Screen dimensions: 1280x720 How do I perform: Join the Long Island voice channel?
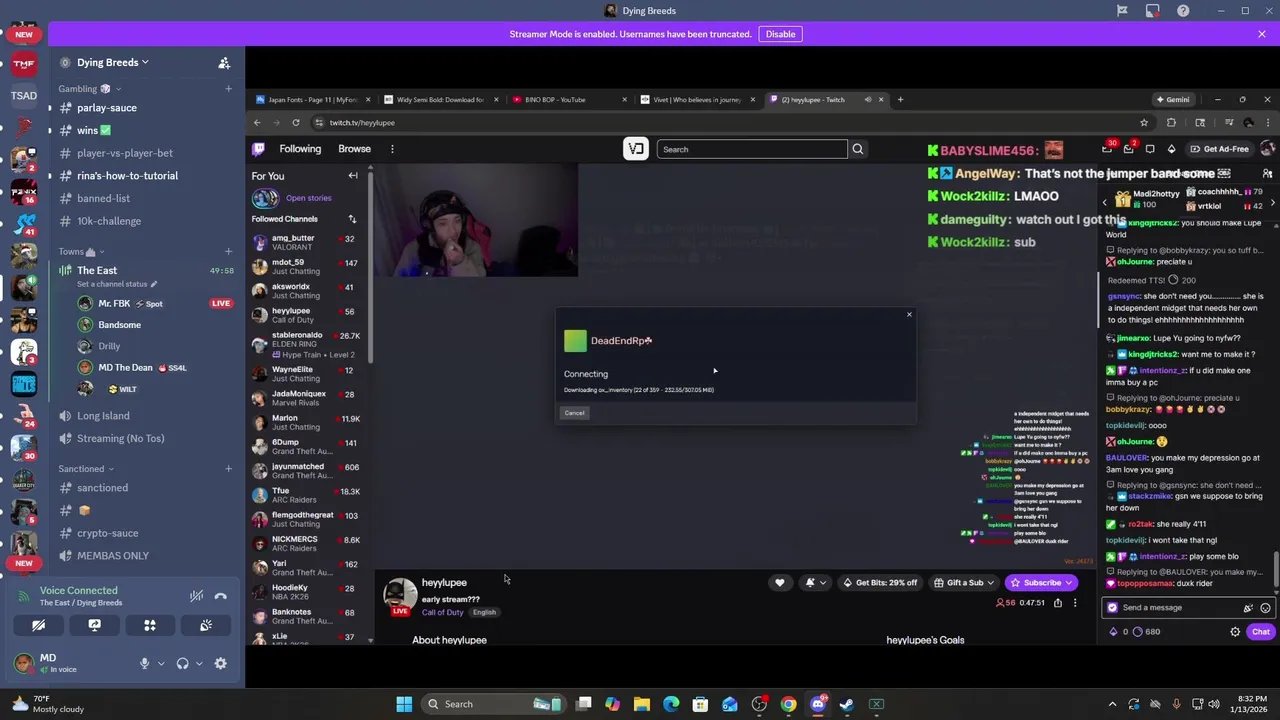[103, 416]
